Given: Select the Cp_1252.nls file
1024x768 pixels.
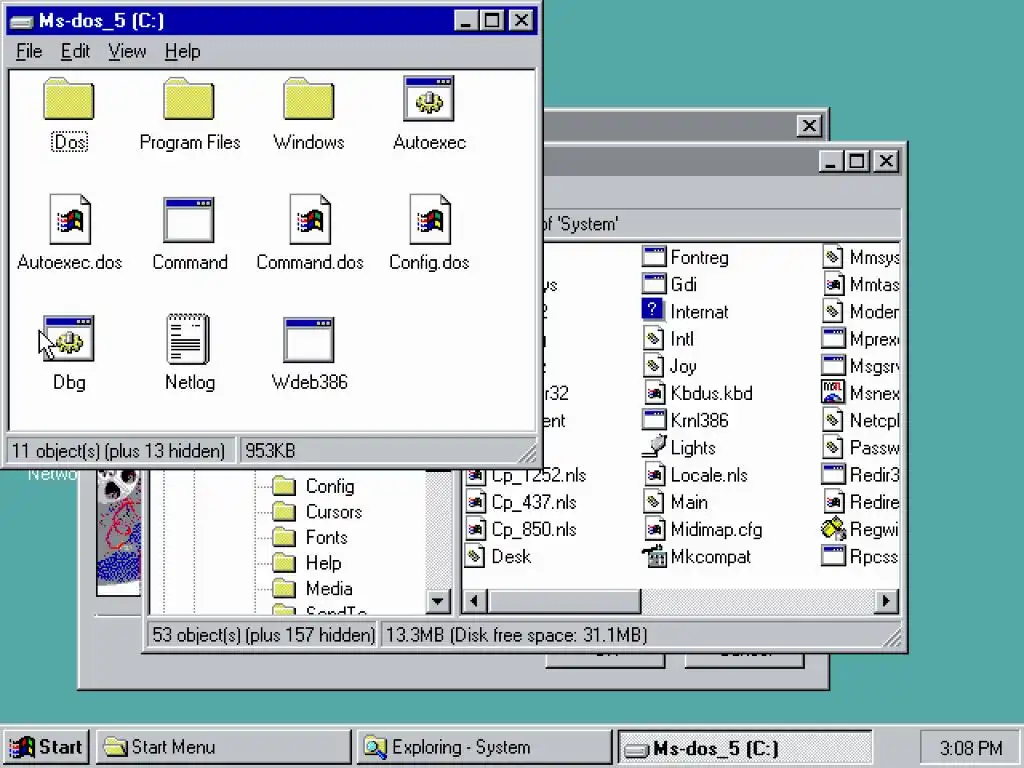Looking at the screenshot, I should pos(526,475).
